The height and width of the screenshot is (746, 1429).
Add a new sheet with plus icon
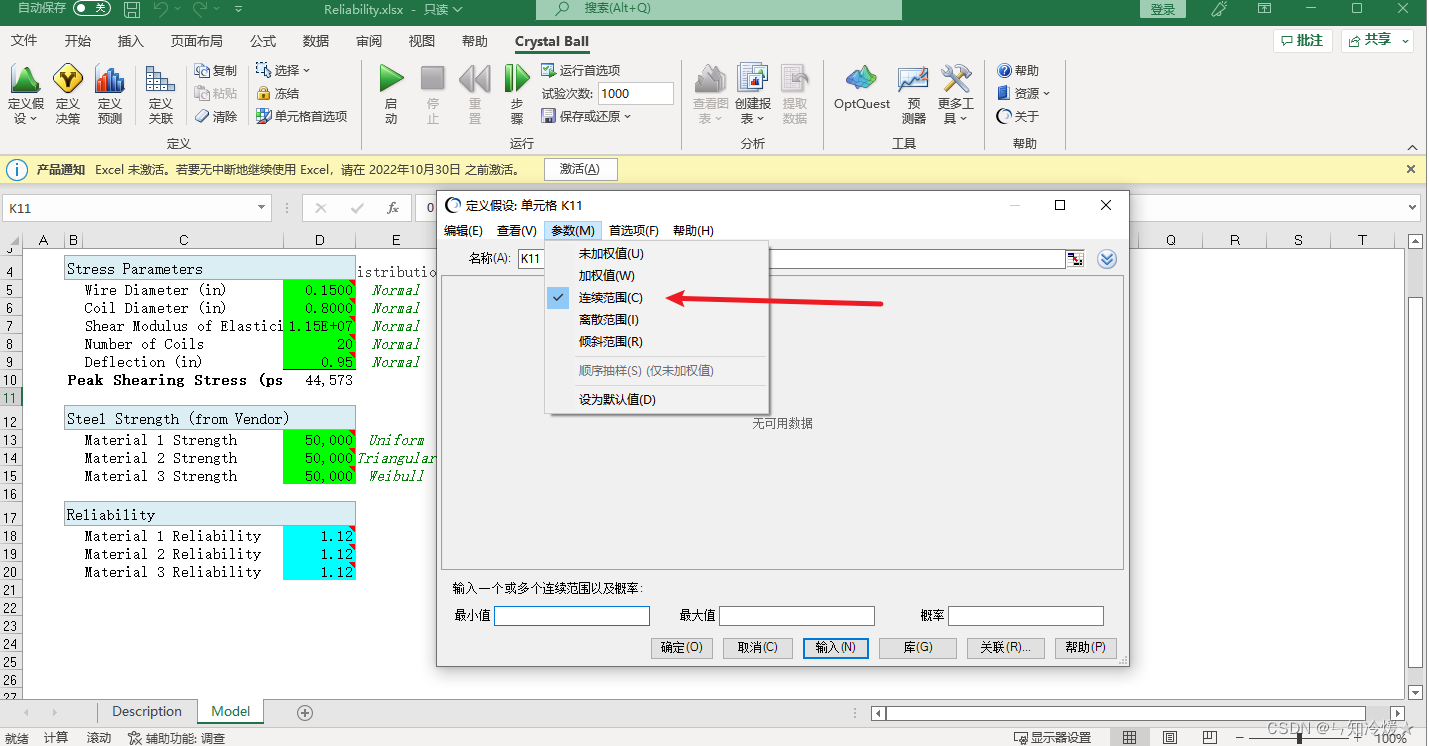coord(306,713)
